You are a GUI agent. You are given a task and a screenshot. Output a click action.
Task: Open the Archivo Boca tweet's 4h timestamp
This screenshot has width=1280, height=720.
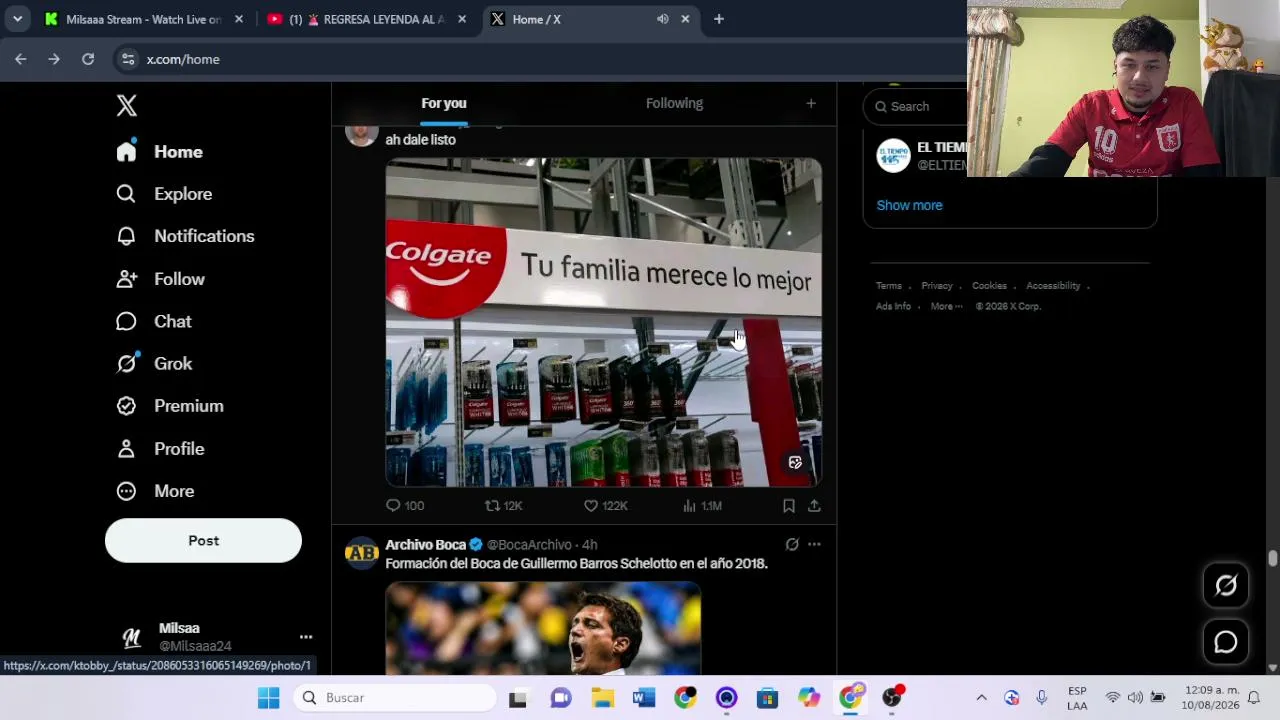(589, 545)
